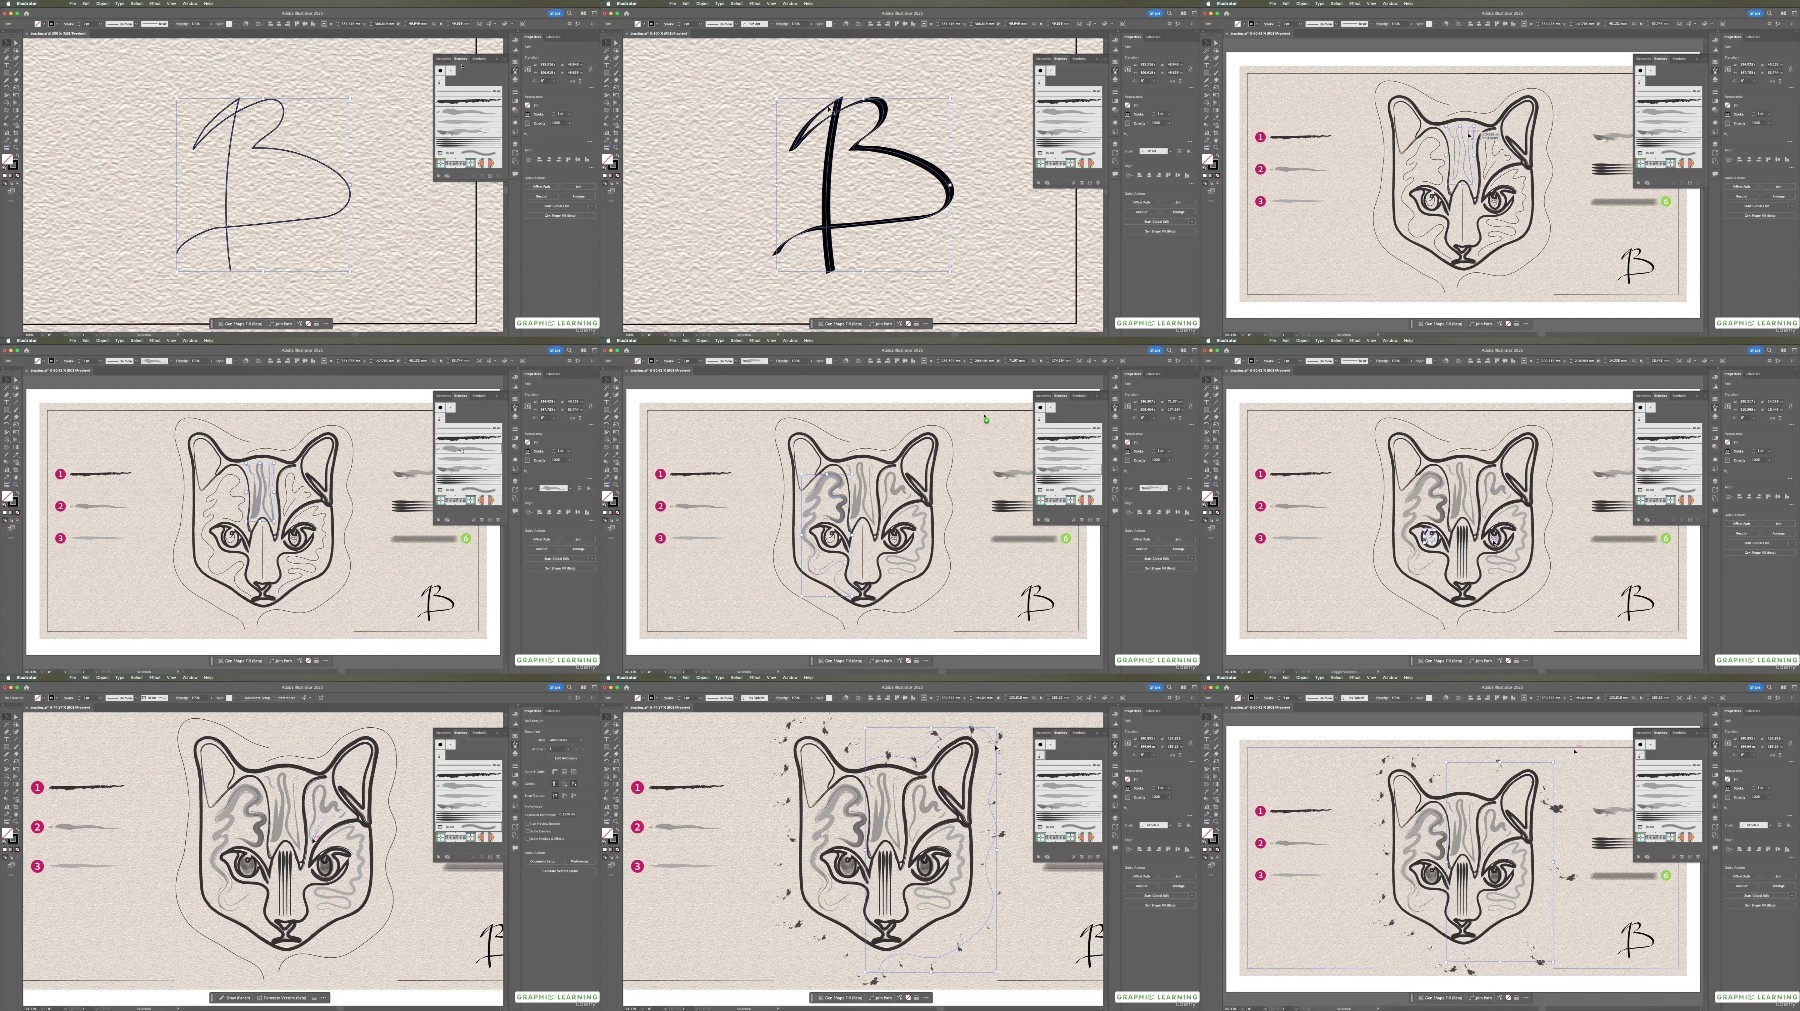Switch to Libraries tab in thin-outline B frame
This screenshot has height=1011, width=1800.
click(x=553, y=37)
